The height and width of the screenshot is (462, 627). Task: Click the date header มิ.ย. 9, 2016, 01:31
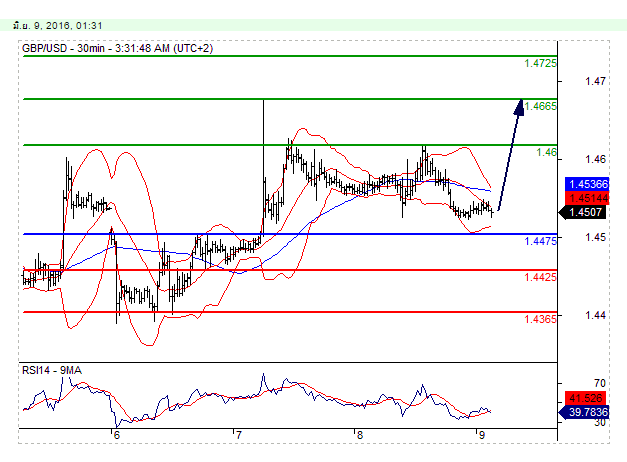click(58, 26)
